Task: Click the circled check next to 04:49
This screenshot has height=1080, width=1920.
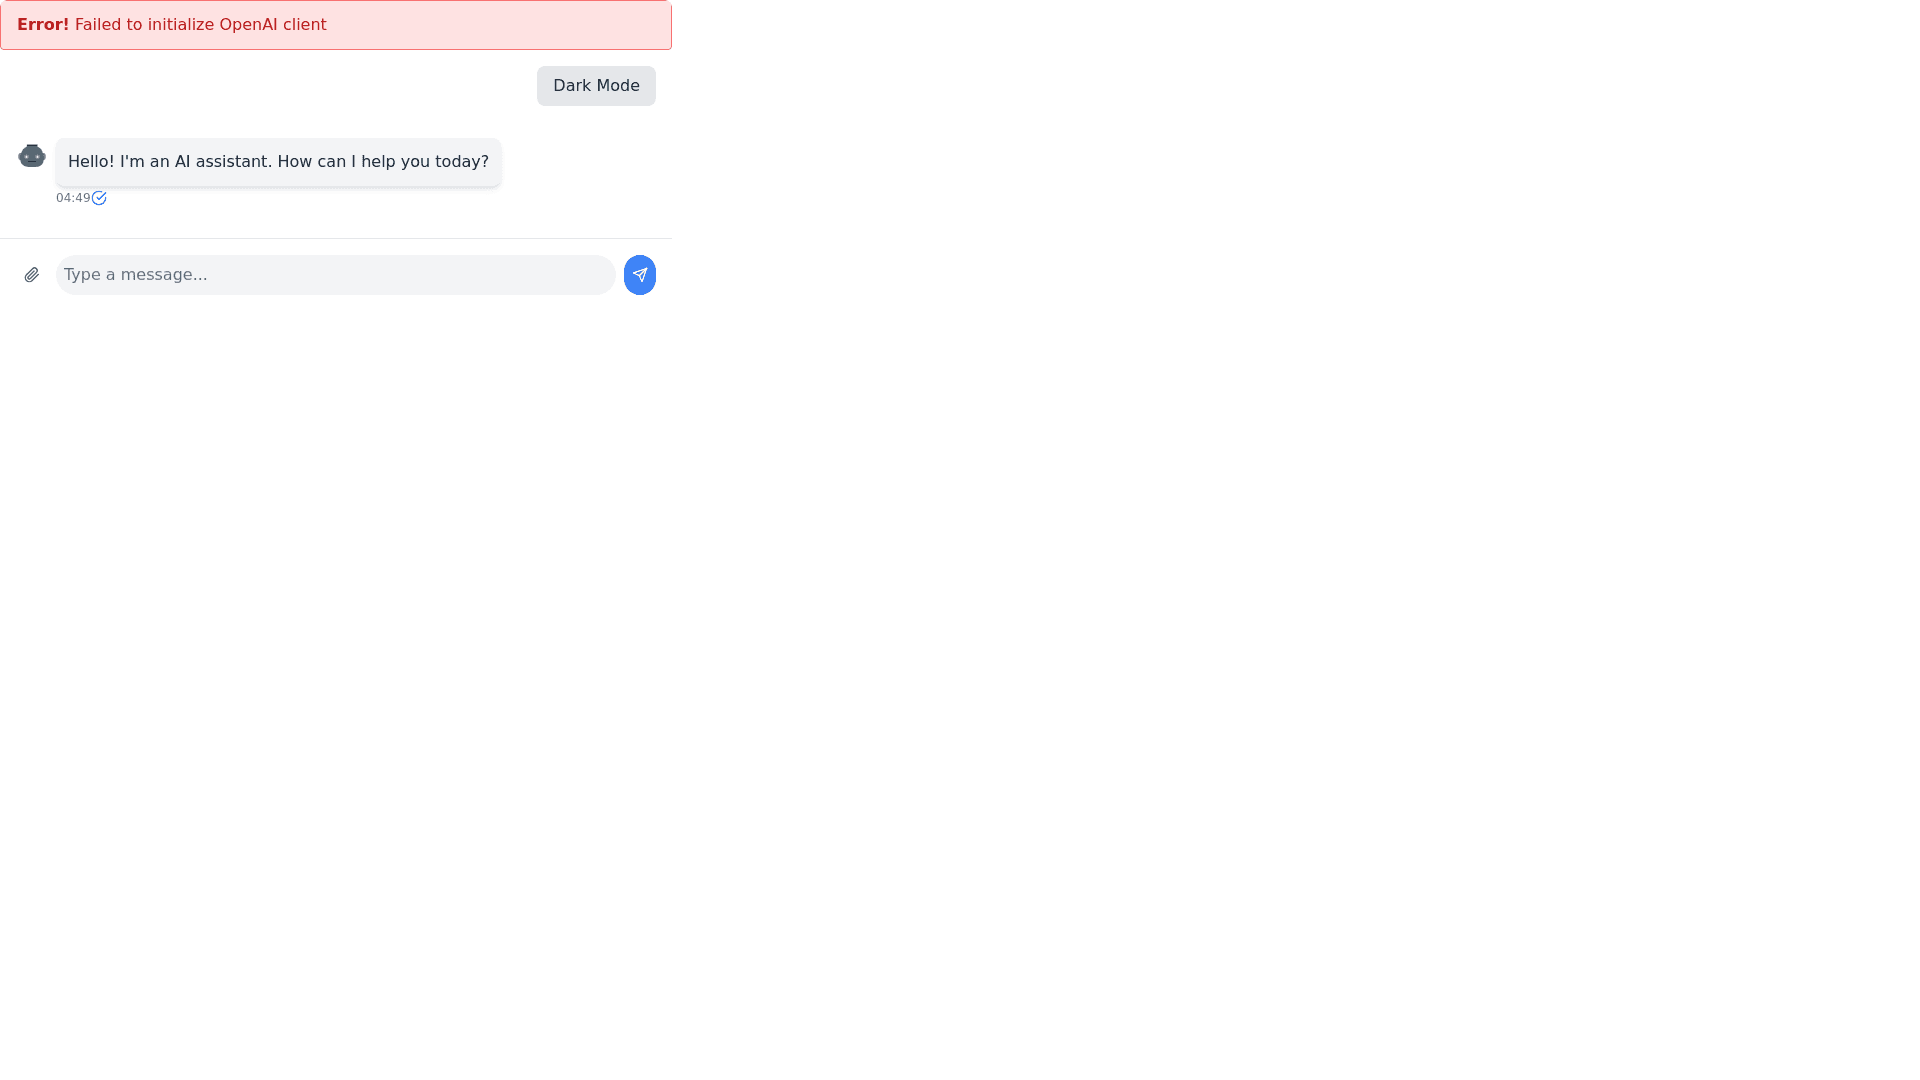Action: (99, 198)
